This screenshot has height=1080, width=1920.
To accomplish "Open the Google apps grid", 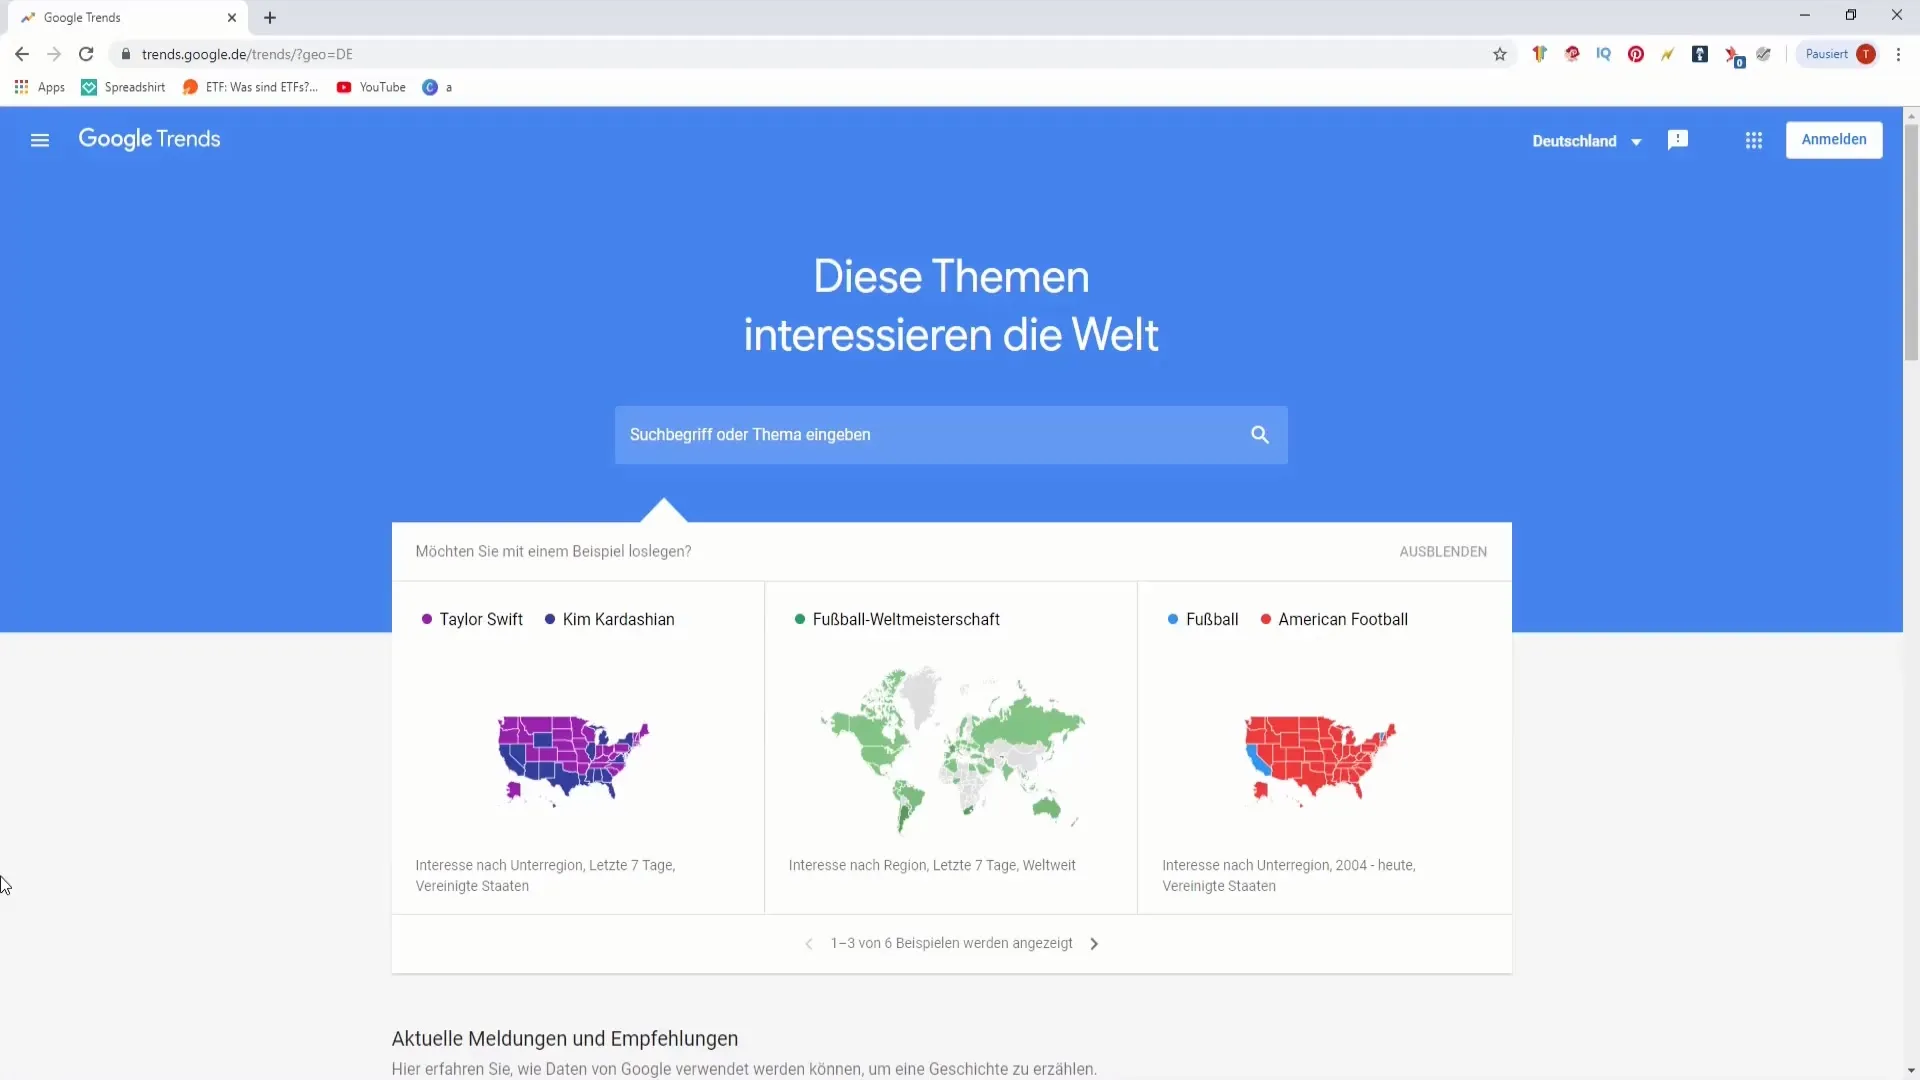I will coord(1754,140).
